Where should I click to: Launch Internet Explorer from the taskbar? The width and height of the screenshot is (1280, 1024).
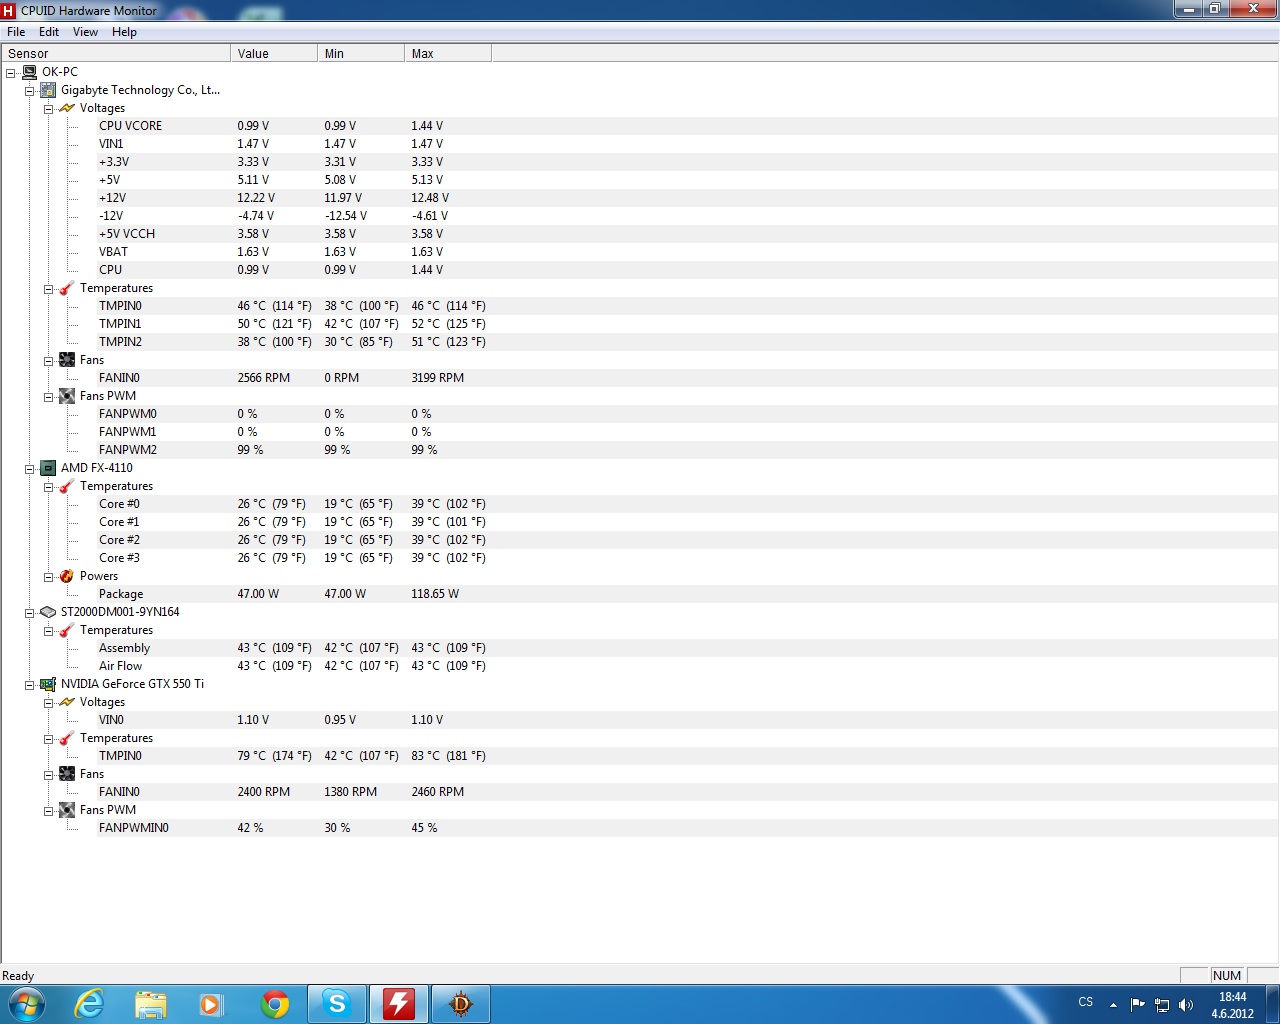90,1004
